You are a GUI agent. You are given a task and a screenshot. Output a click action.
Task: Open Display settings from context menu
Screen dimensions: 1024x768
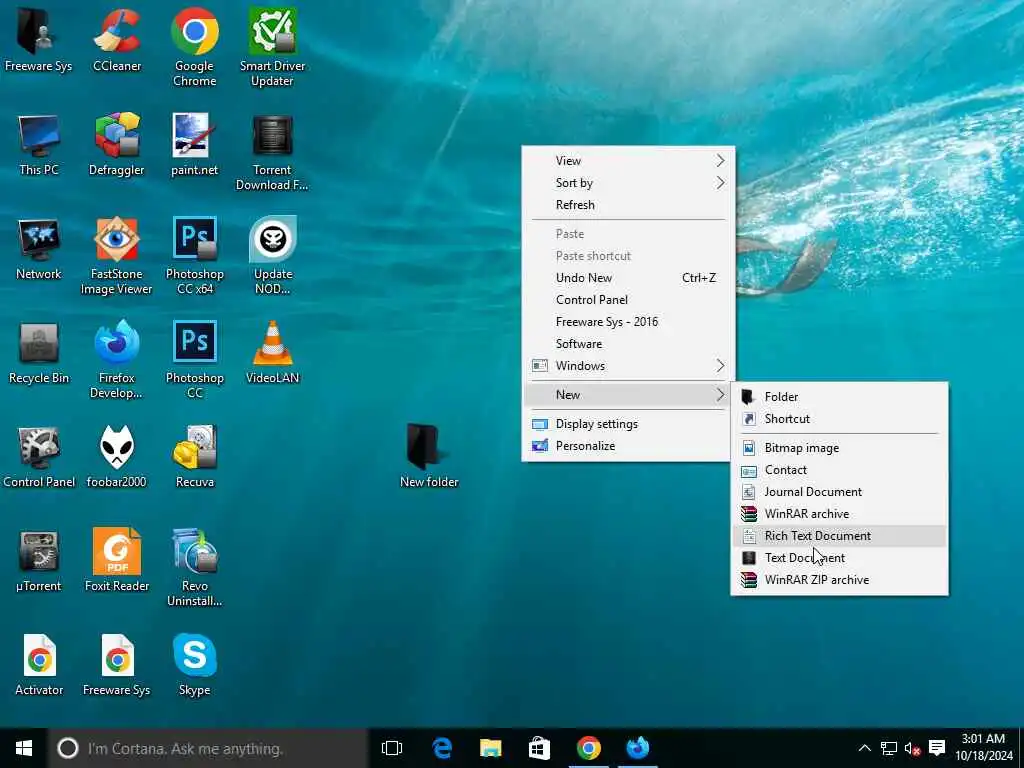pos(628,424)
